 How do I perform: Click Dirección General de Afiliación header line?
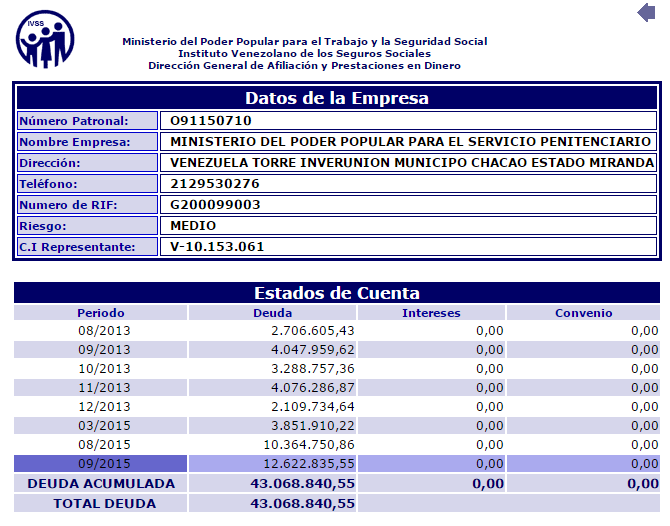point(304,65)
